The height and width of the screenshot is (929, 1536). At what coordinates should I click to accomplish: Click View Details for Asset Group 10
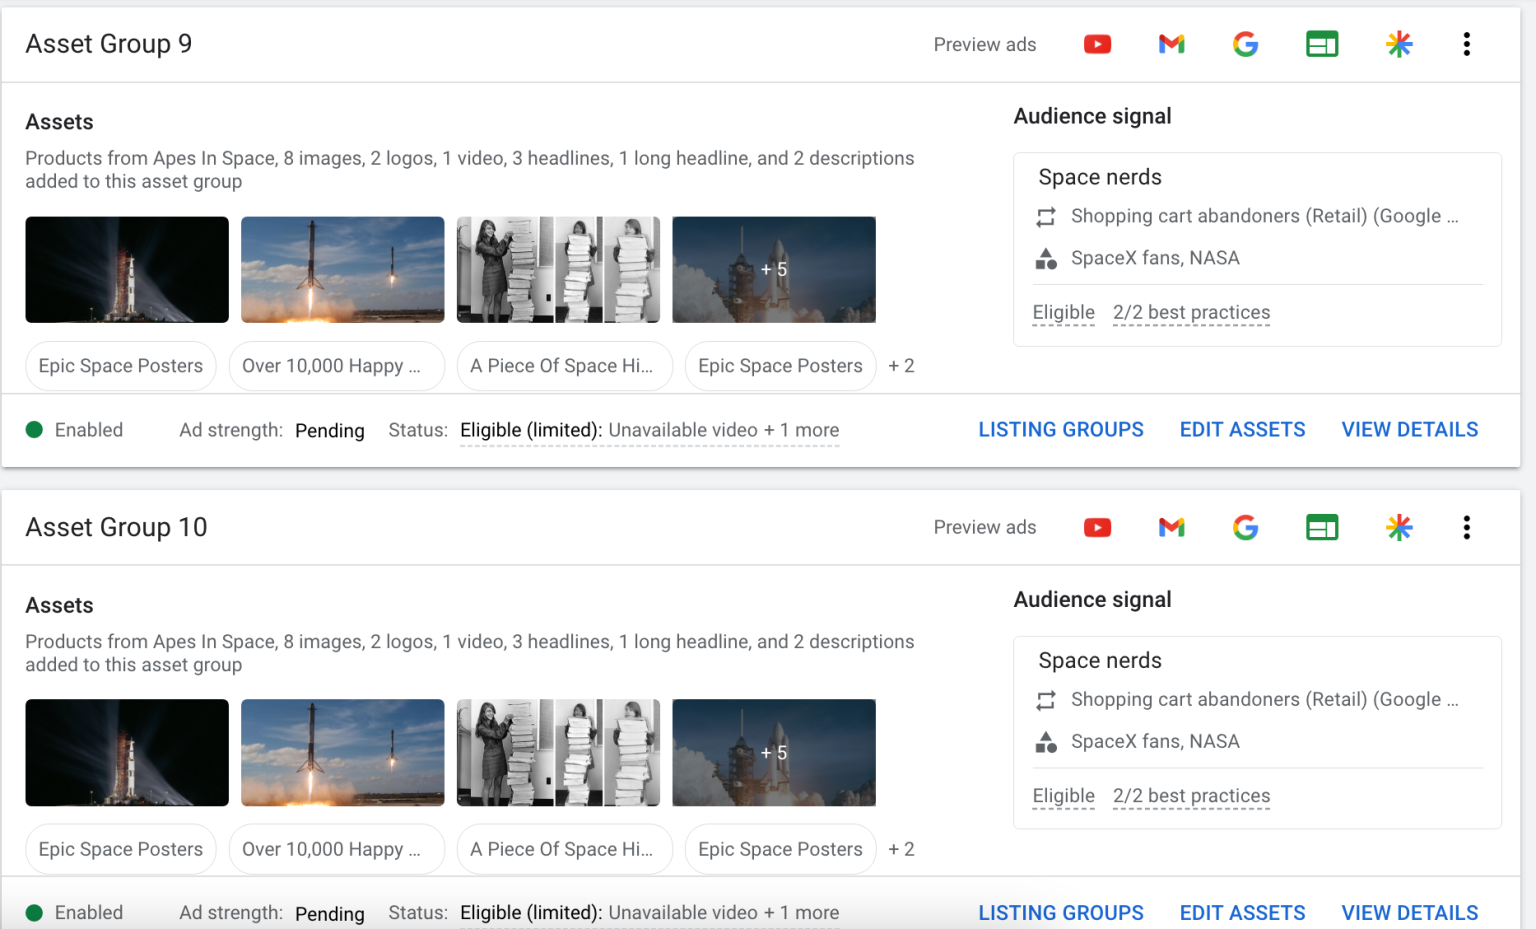tap(1409, 912)
